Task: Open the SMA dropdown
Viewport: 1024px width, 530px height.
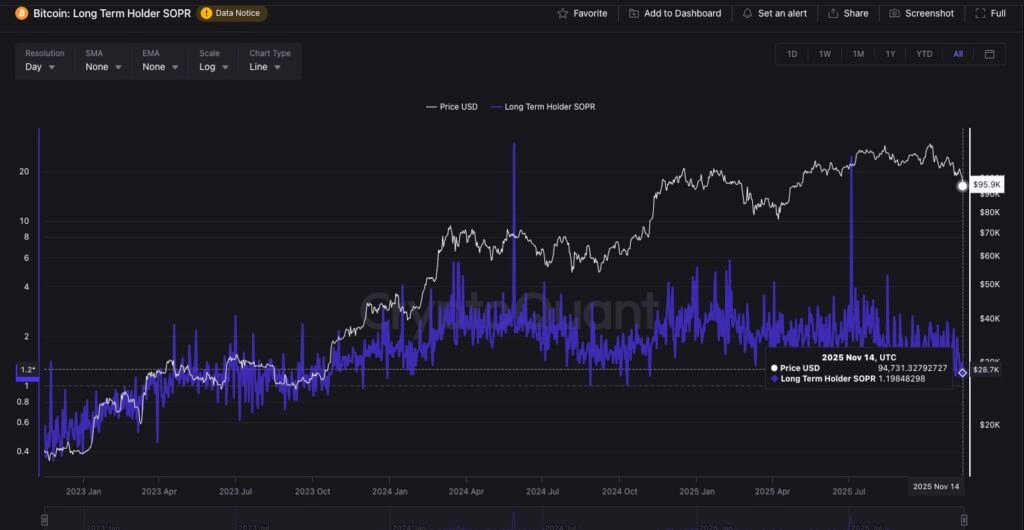Action: coord(103,67)
